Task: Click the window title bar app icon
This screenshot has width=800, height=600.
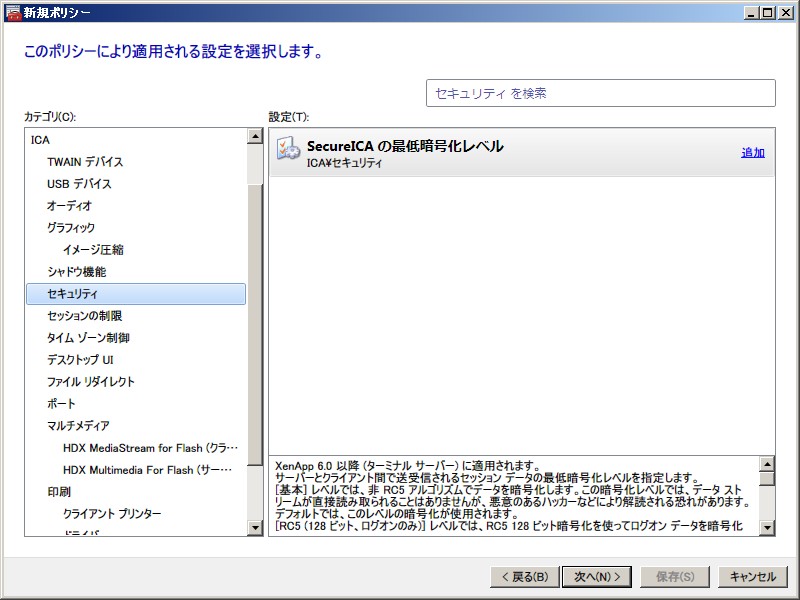Action: (12, 12)
